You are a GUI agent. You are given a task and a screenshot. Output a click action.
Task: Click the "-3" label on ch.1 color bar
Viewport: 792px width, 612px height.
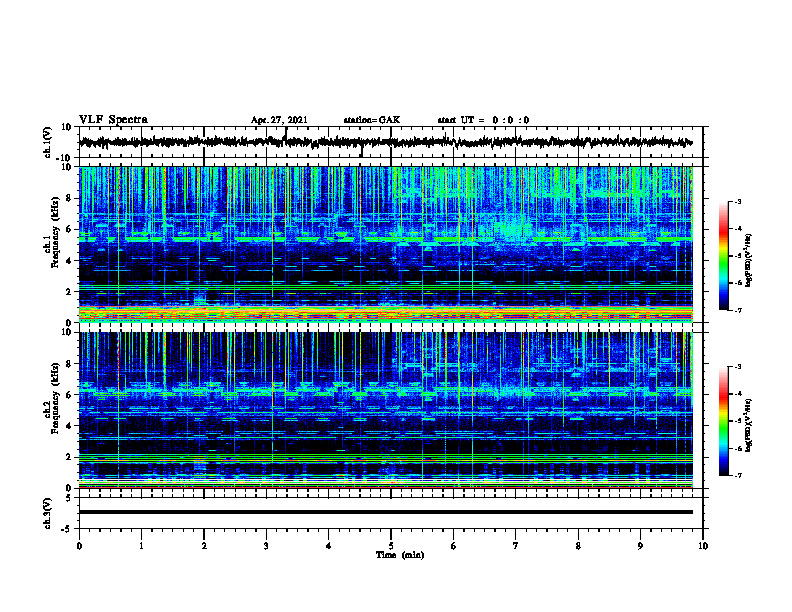pyautogui.click(x=738, y=201)
